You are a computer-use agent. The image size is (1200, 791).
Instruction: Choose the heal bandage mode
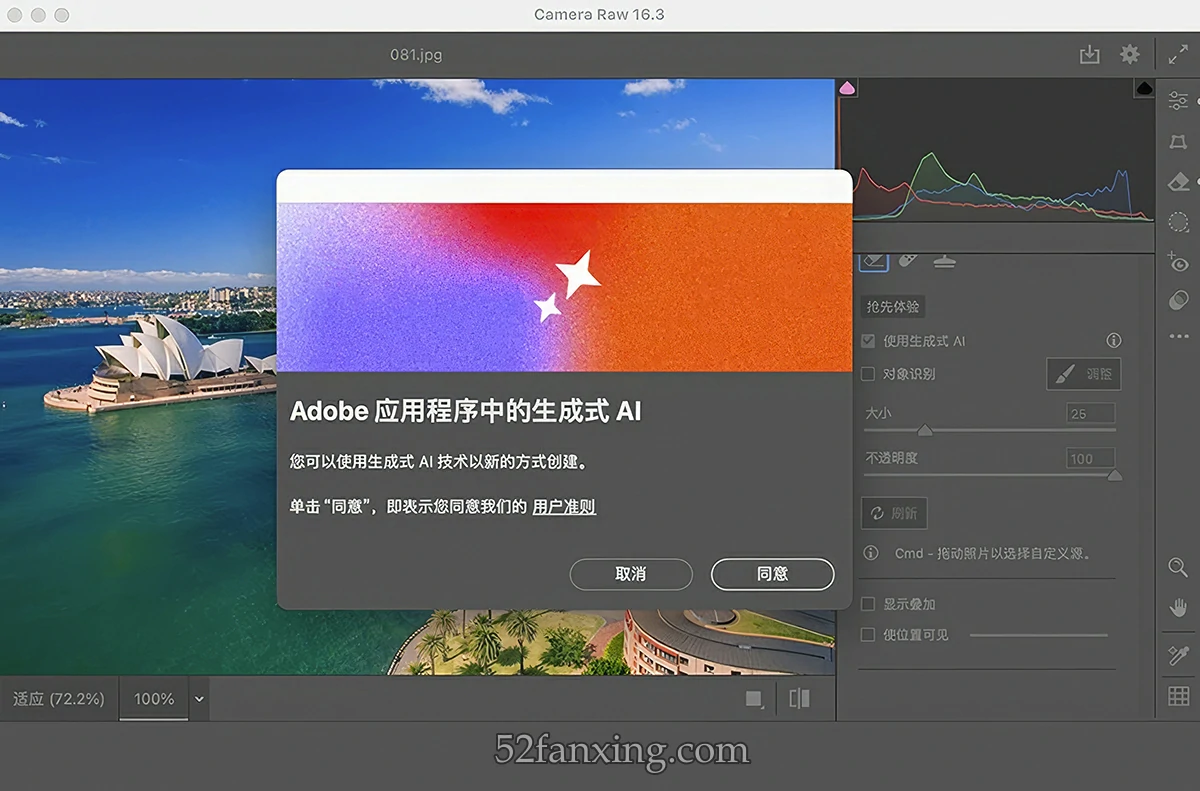[x=908, y=261]
